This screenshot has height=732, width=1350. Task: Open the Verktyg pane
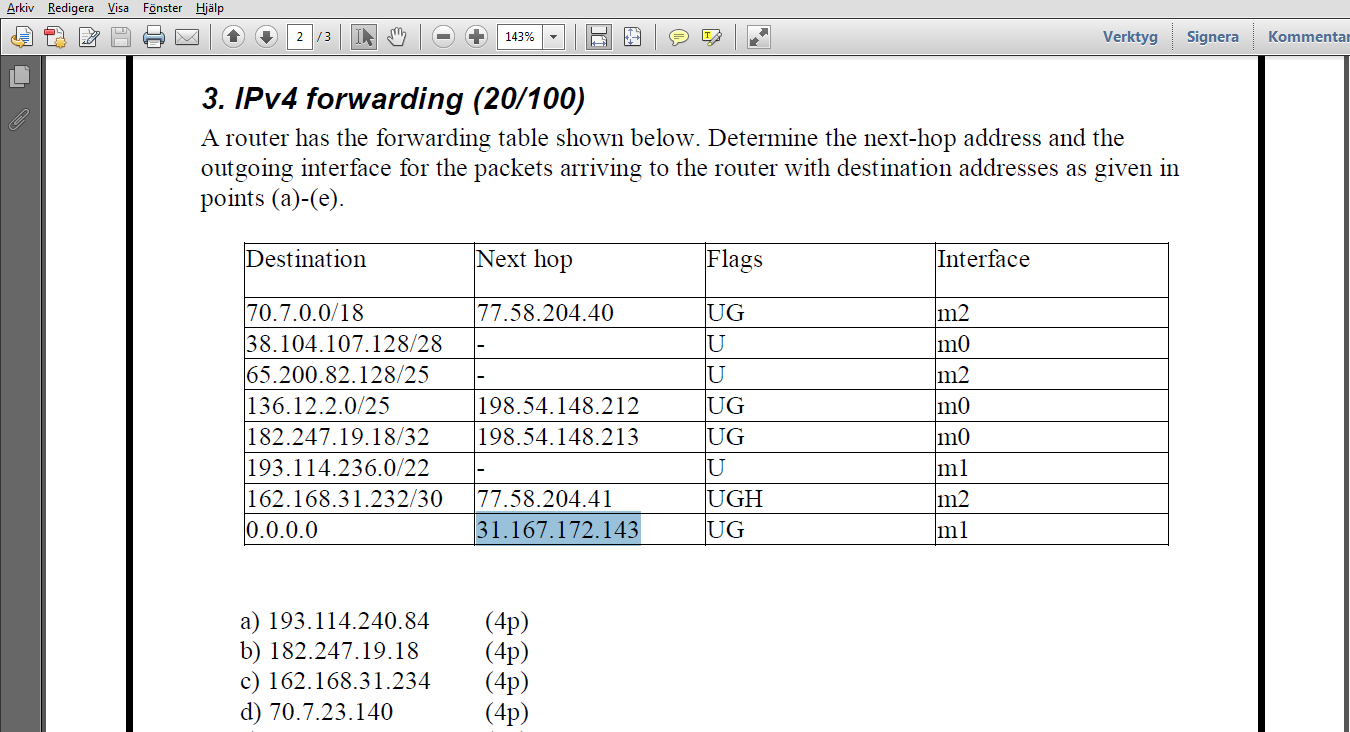coord(1130,37)
